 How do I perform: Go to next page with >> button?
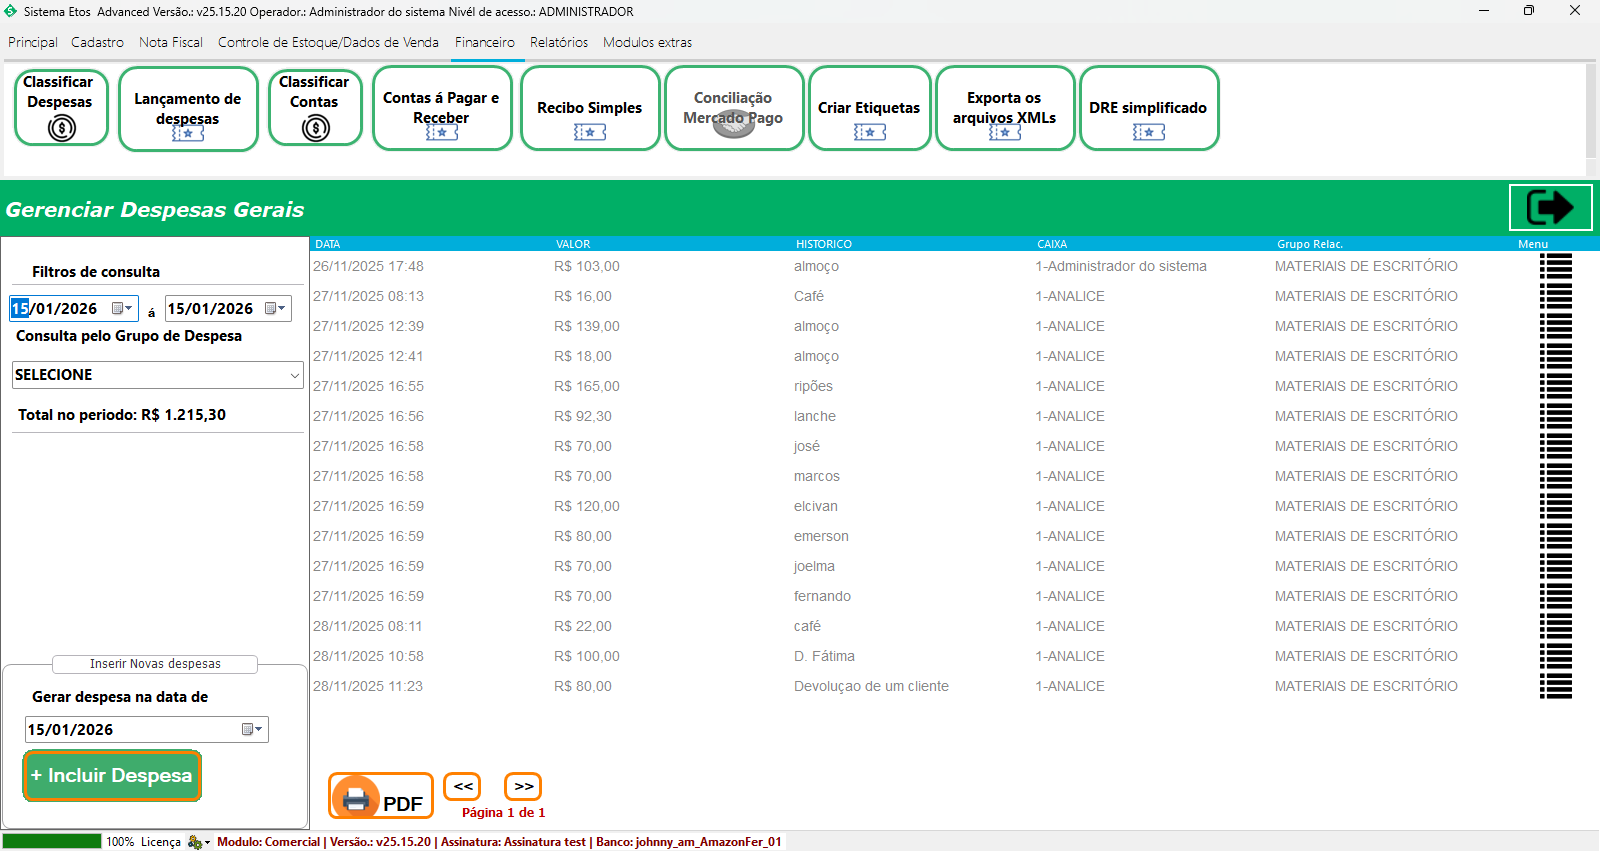[523, 787]
